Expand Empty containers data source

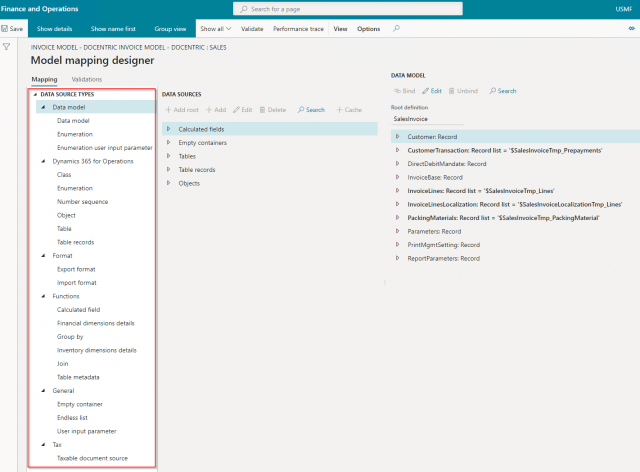point(168,142)
